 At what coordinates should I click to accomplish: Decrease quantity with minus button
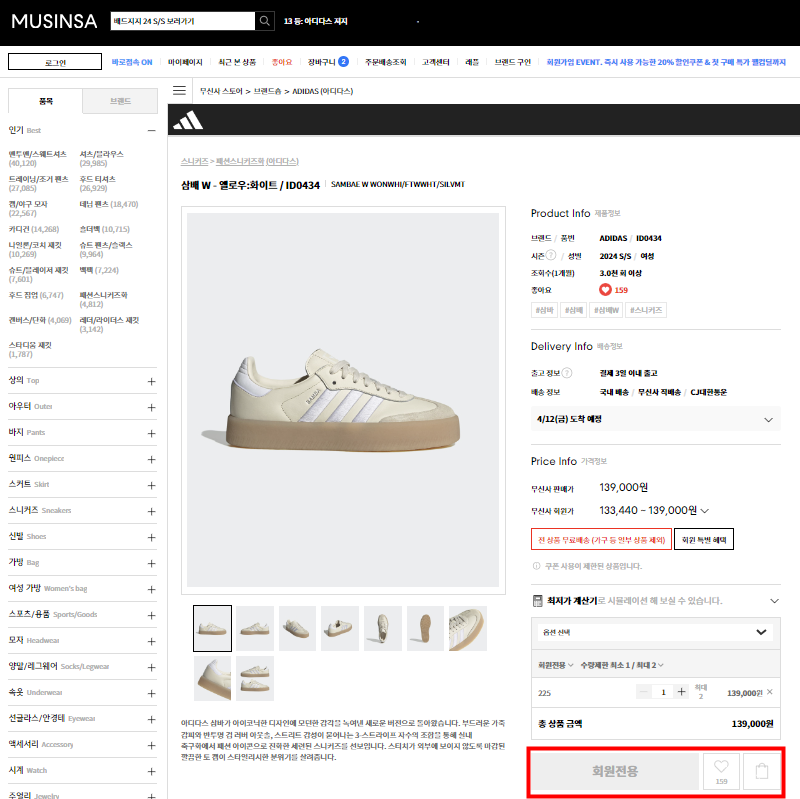click(x=643, y=692)
